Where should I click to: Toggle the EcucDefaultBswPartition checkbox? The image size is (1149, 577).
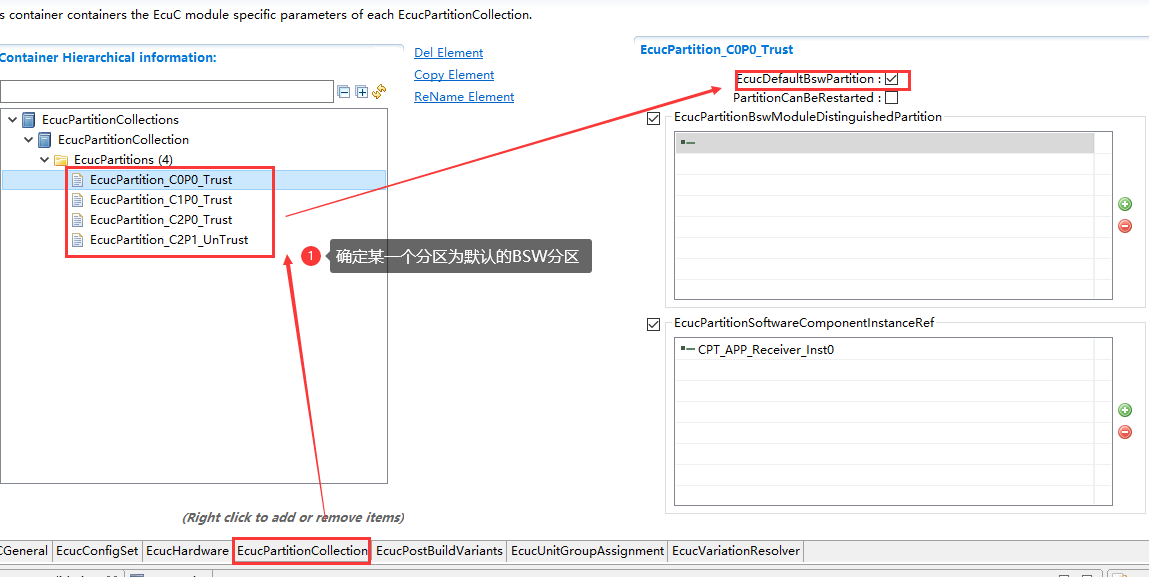tap(892, 79)
